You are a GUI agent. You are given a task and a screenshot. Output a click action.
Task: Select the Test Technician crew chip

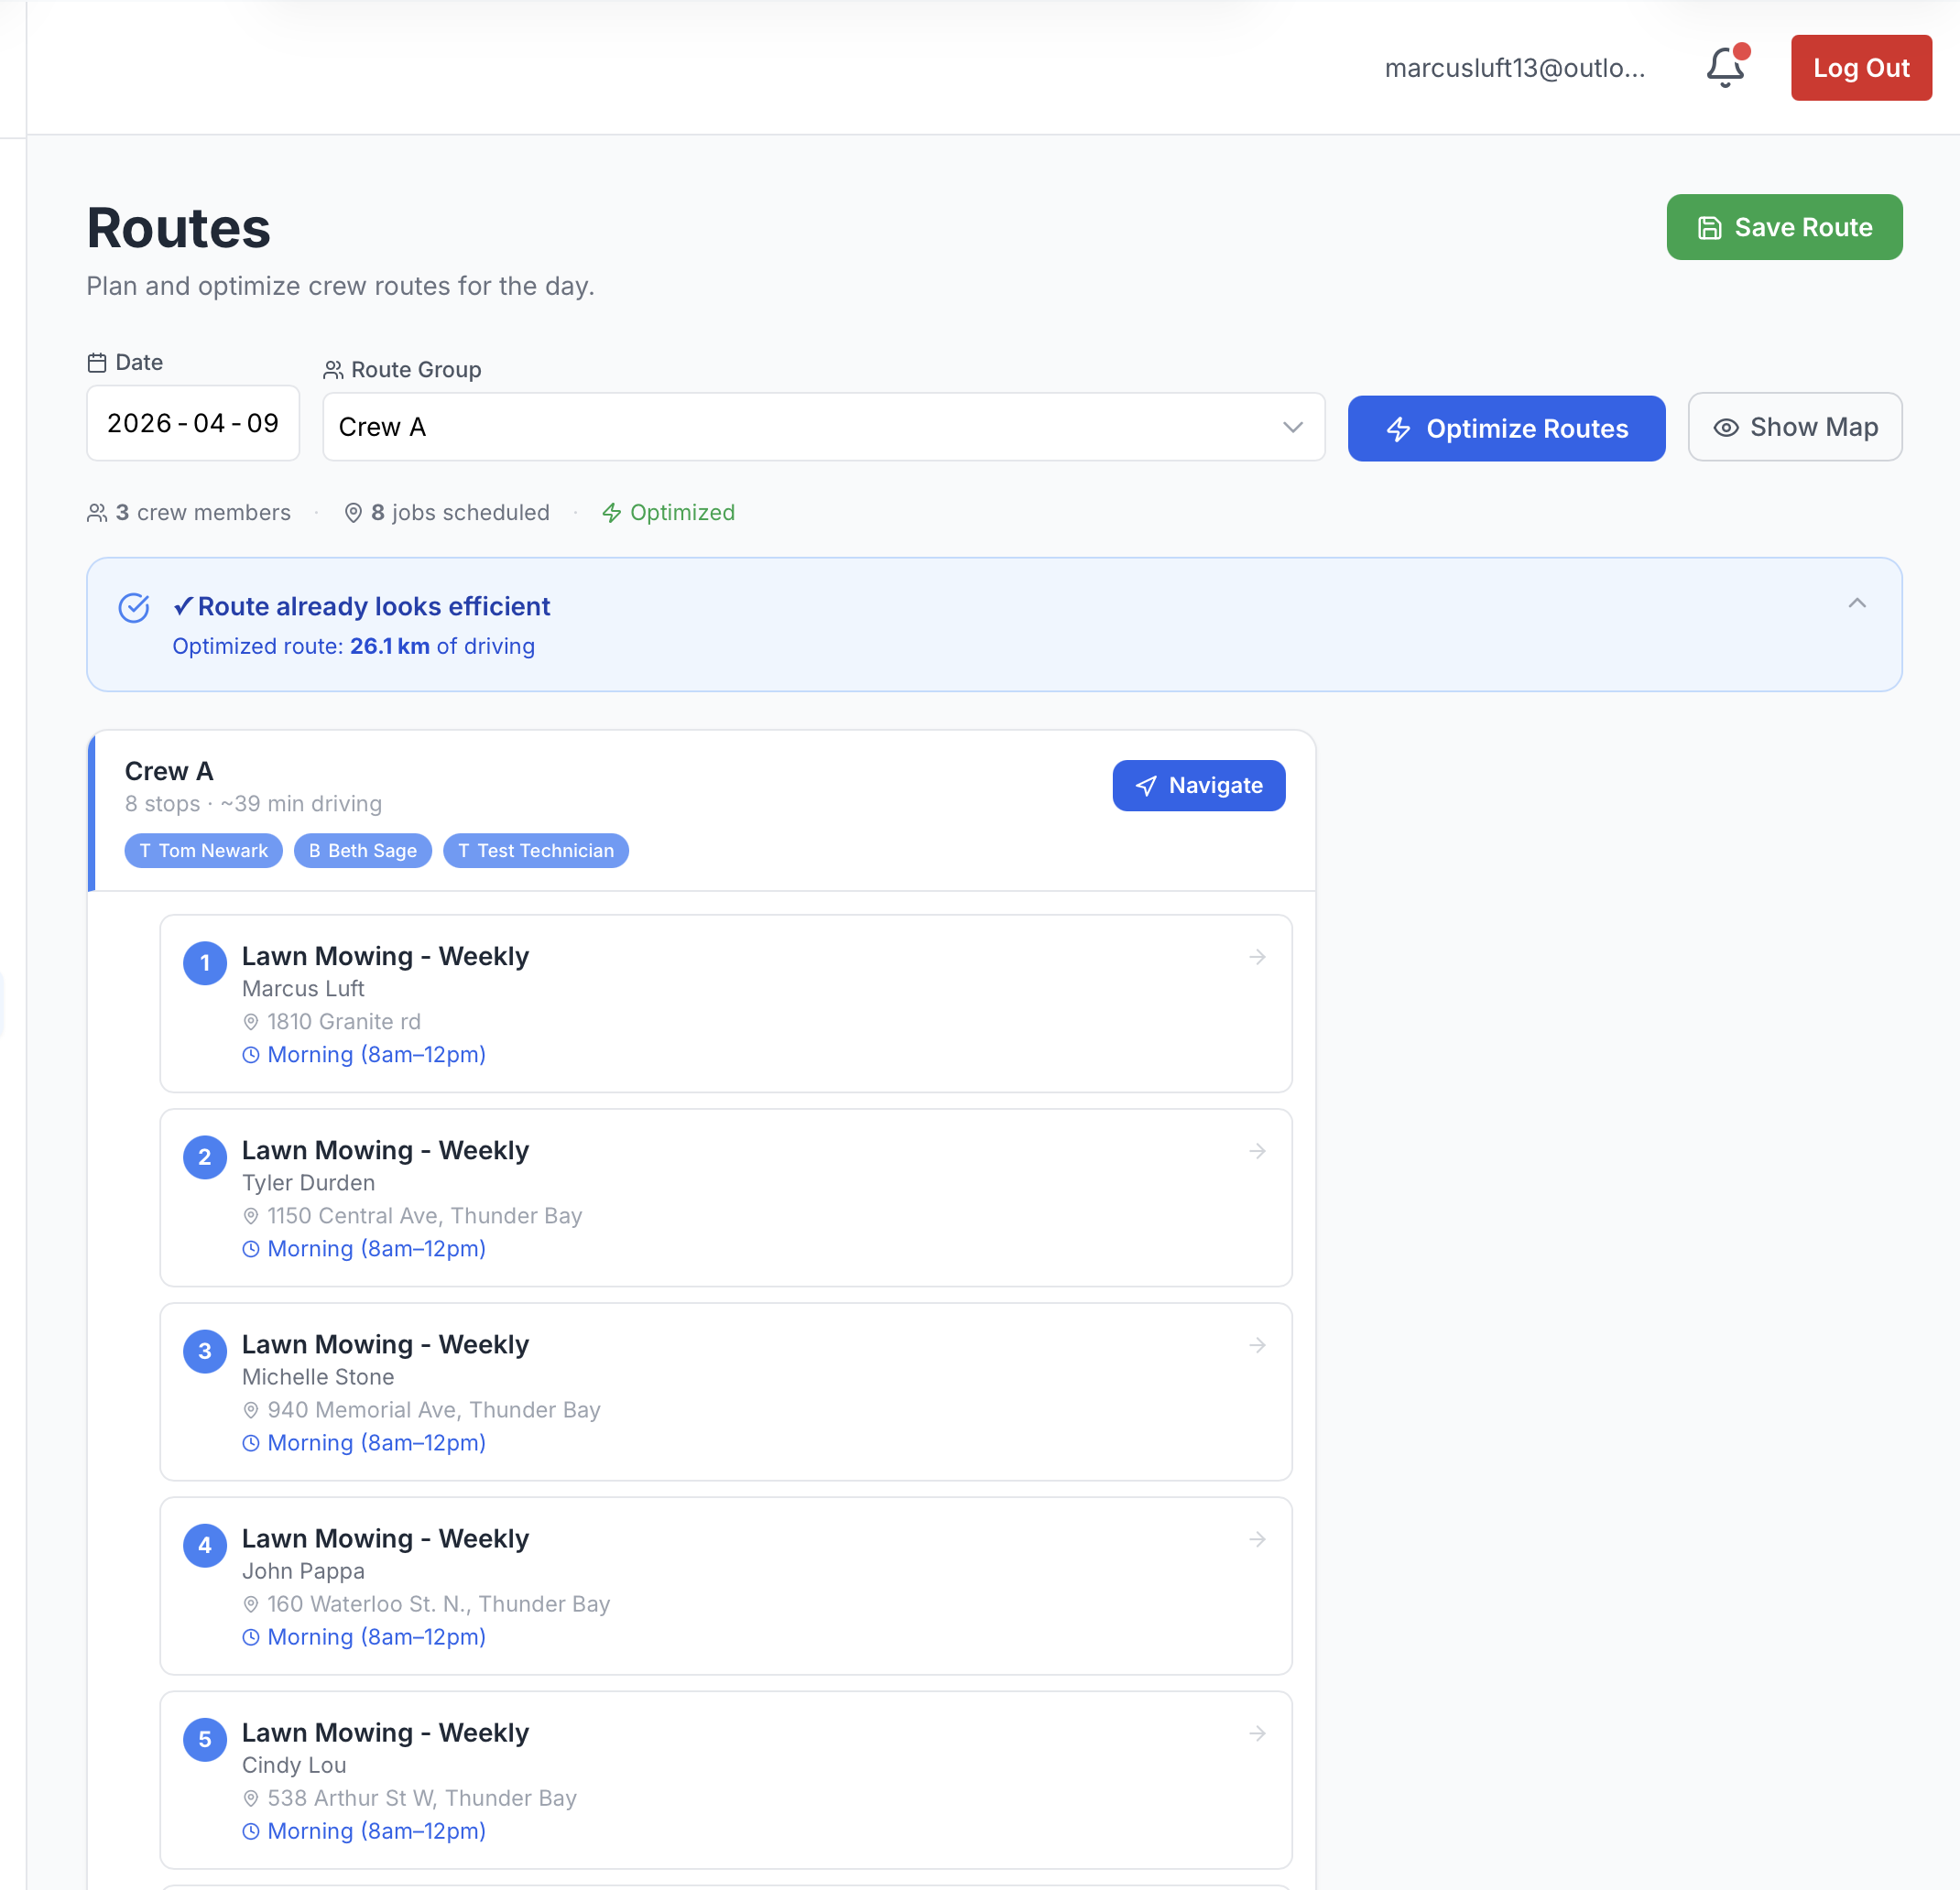[535, 850]
